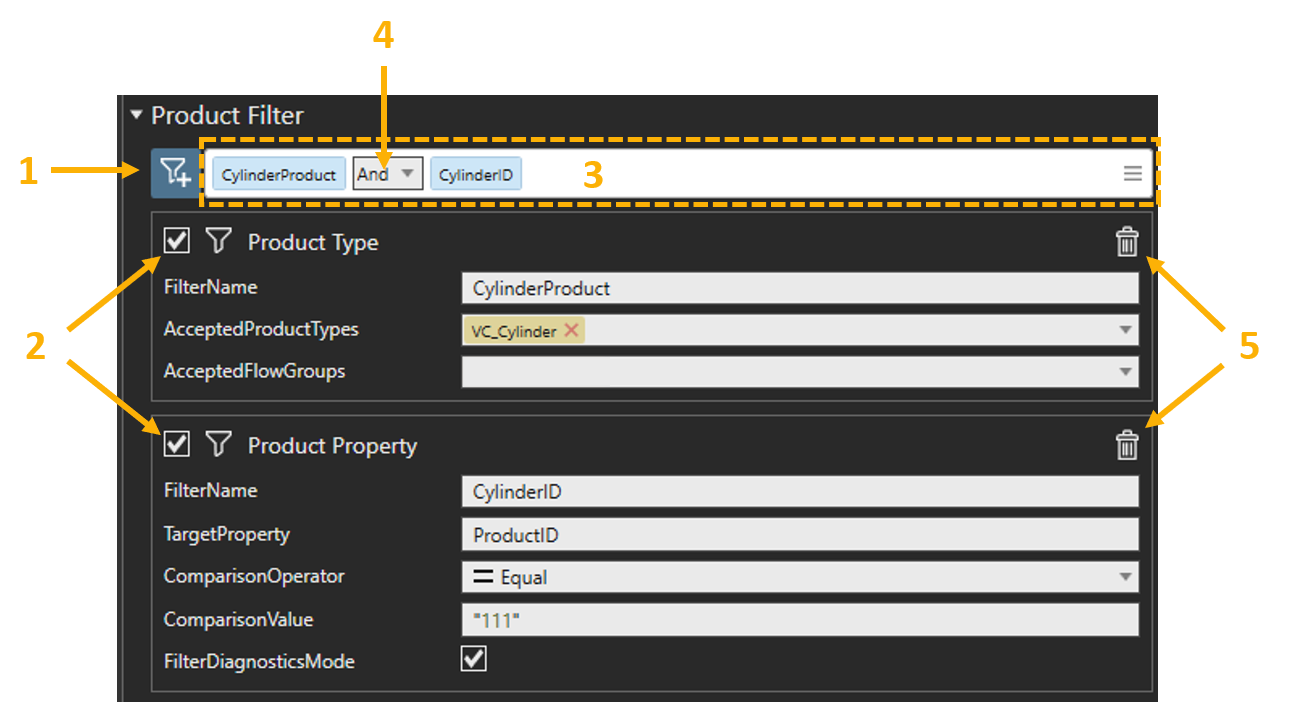
Task: Open the ComparisonOperator Equal dropdown
Action: point(1125,577)
